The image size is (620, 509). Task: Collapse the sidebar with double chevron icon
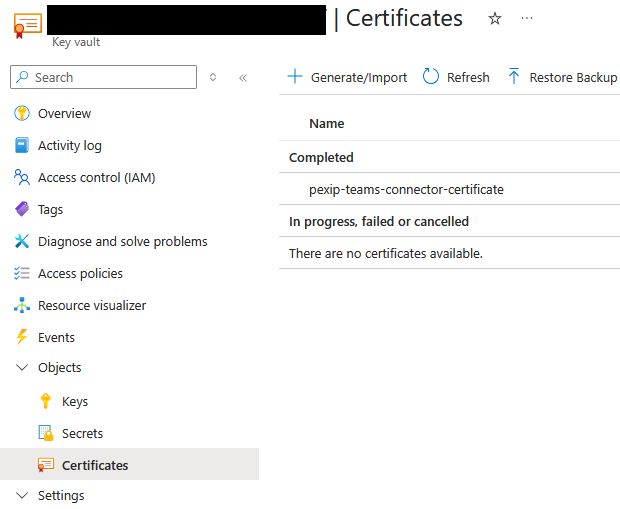click(243, 77)
